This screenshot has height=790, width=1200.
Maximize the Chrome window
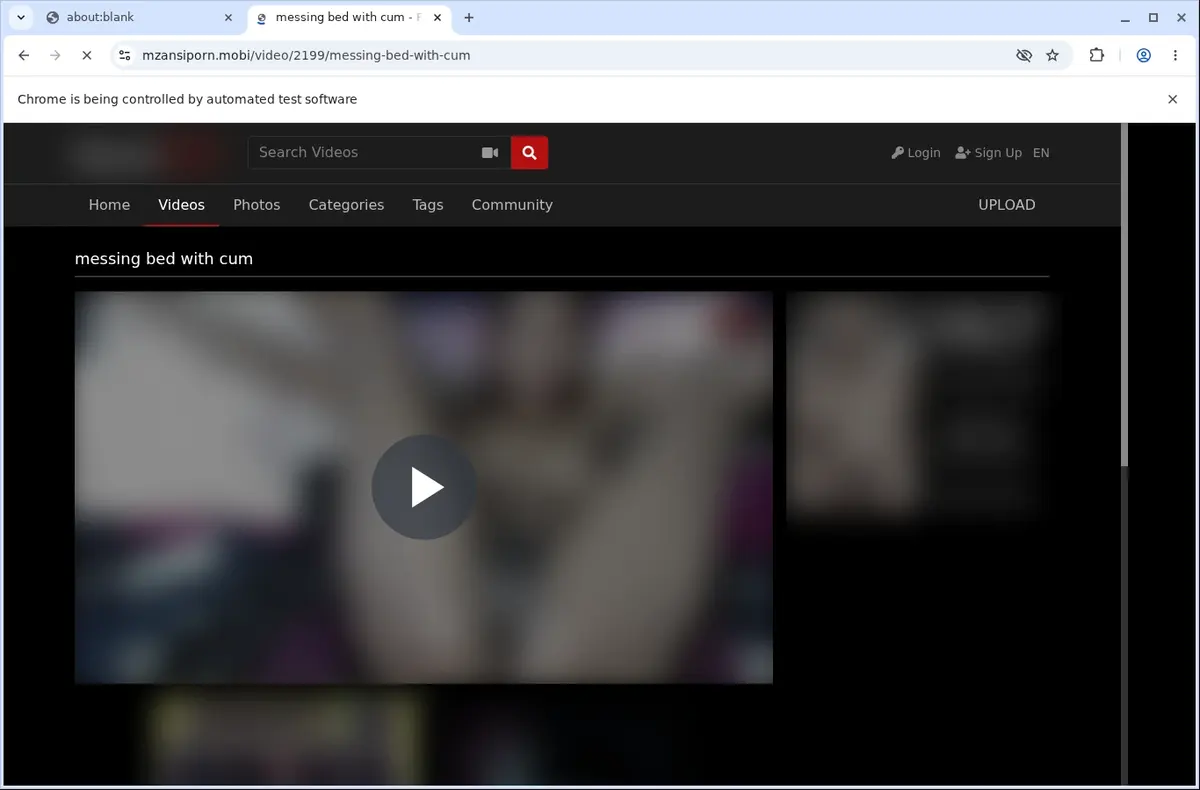pyautogui.click(x=1153, y=17)
